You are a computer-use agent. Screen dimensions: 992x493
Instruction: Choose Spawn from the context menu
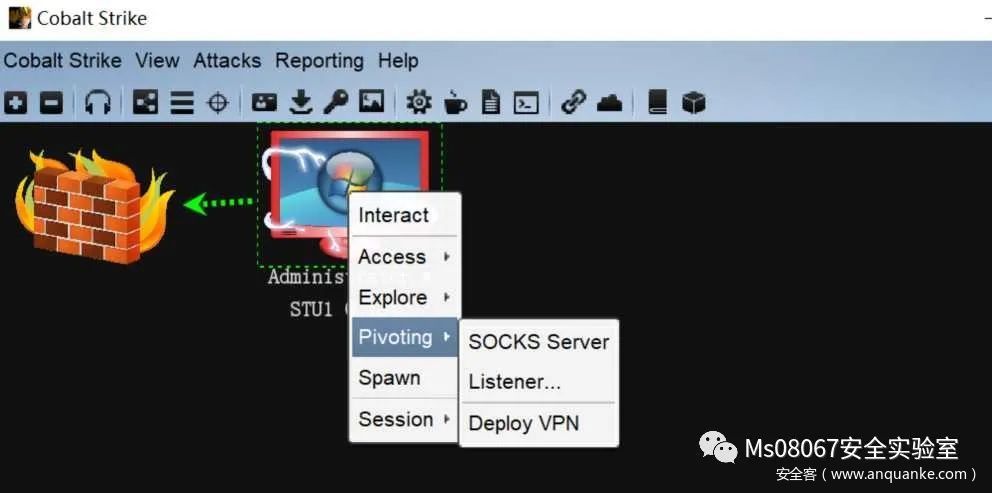click(404, 378)
